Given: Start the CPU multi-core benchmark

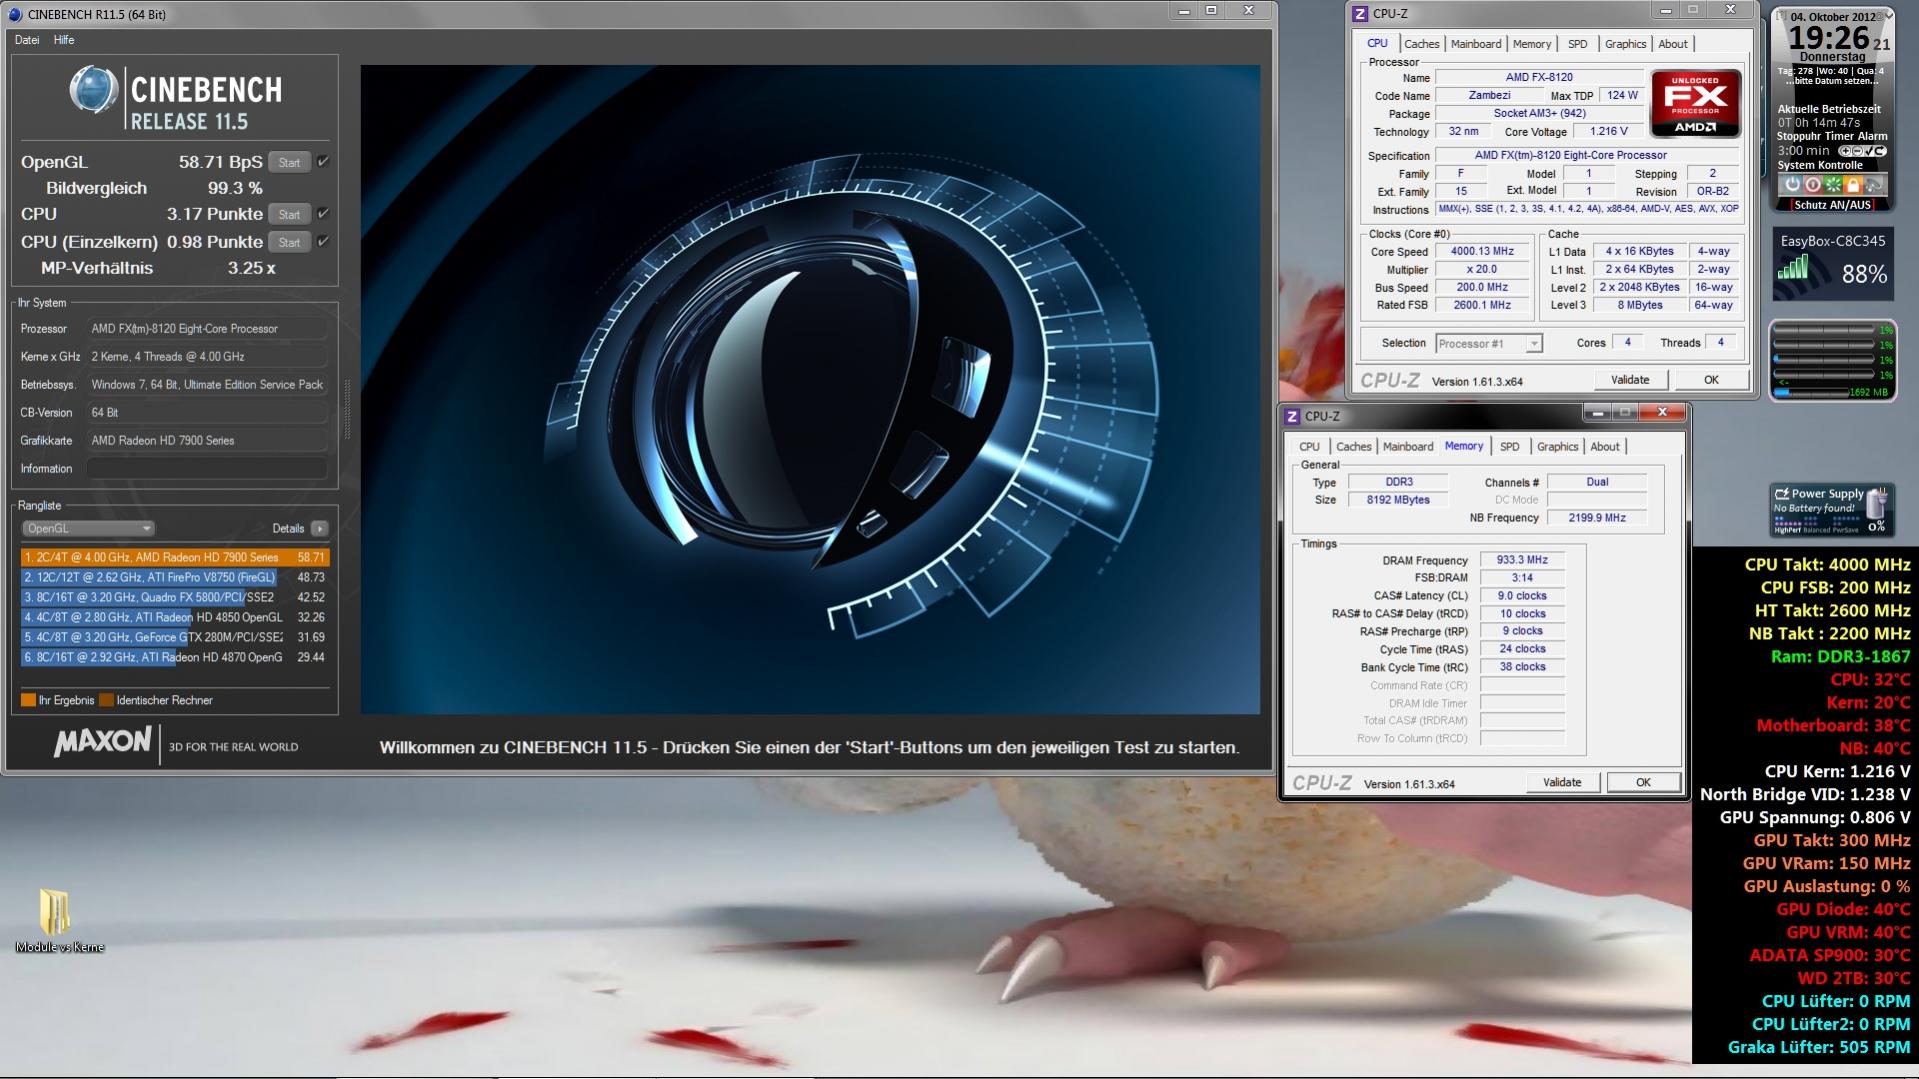Looking at the screenshot, I should (x=289, y=214).
